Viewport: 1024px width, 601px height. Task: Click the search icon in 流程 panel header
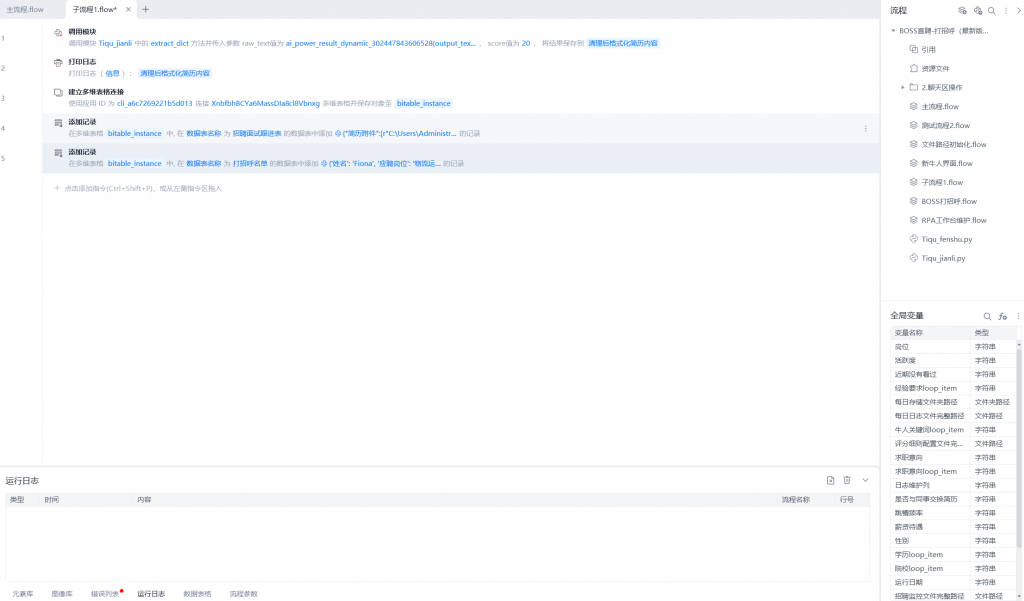(x=991, y=10)
